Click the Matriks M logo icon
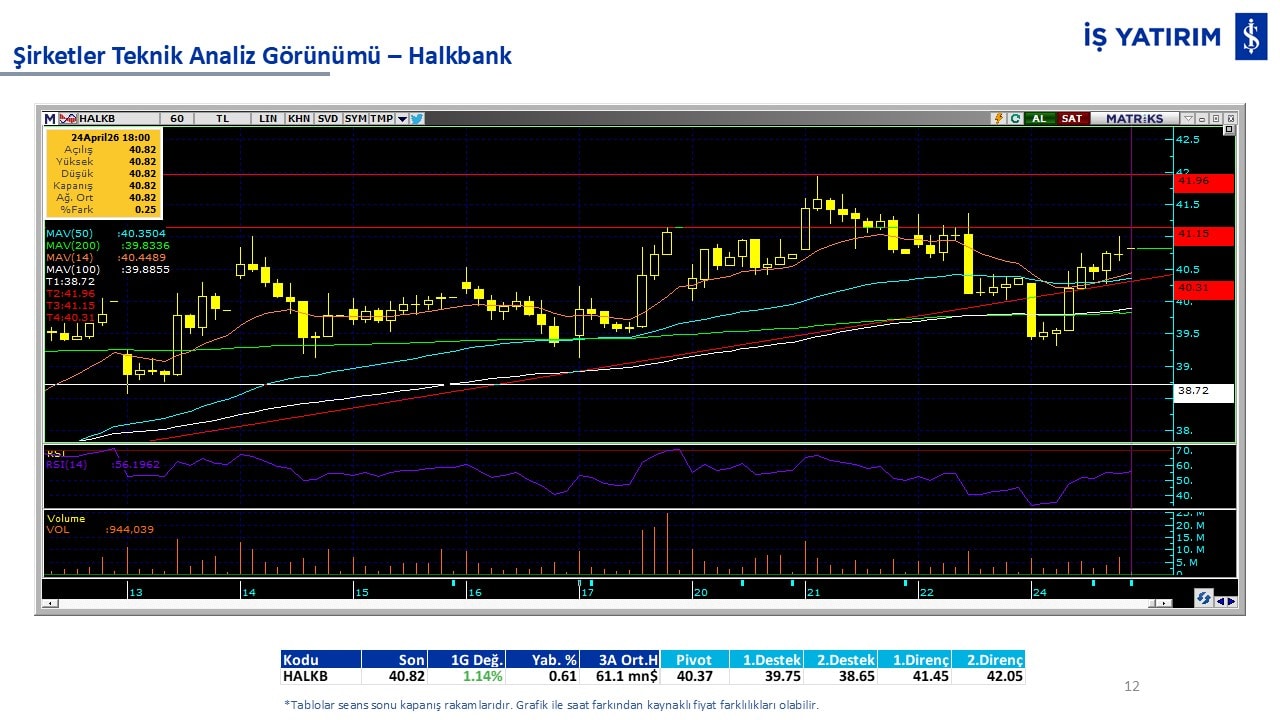The image size is (1280, 720). click(x=50, y=118)
